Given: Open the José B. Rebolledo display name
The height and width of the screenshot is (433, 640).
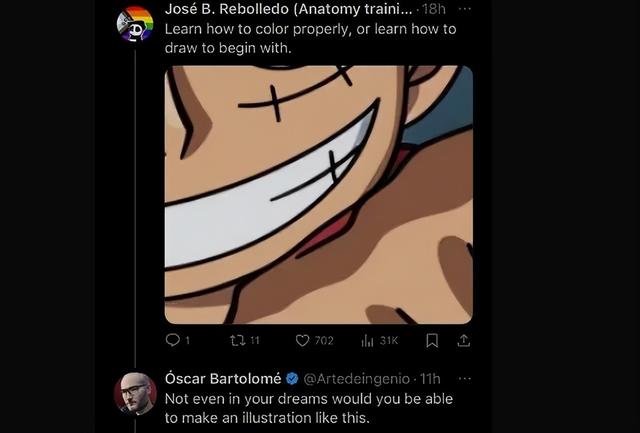Looking at the screenshot, I should (x=289, y=9).
